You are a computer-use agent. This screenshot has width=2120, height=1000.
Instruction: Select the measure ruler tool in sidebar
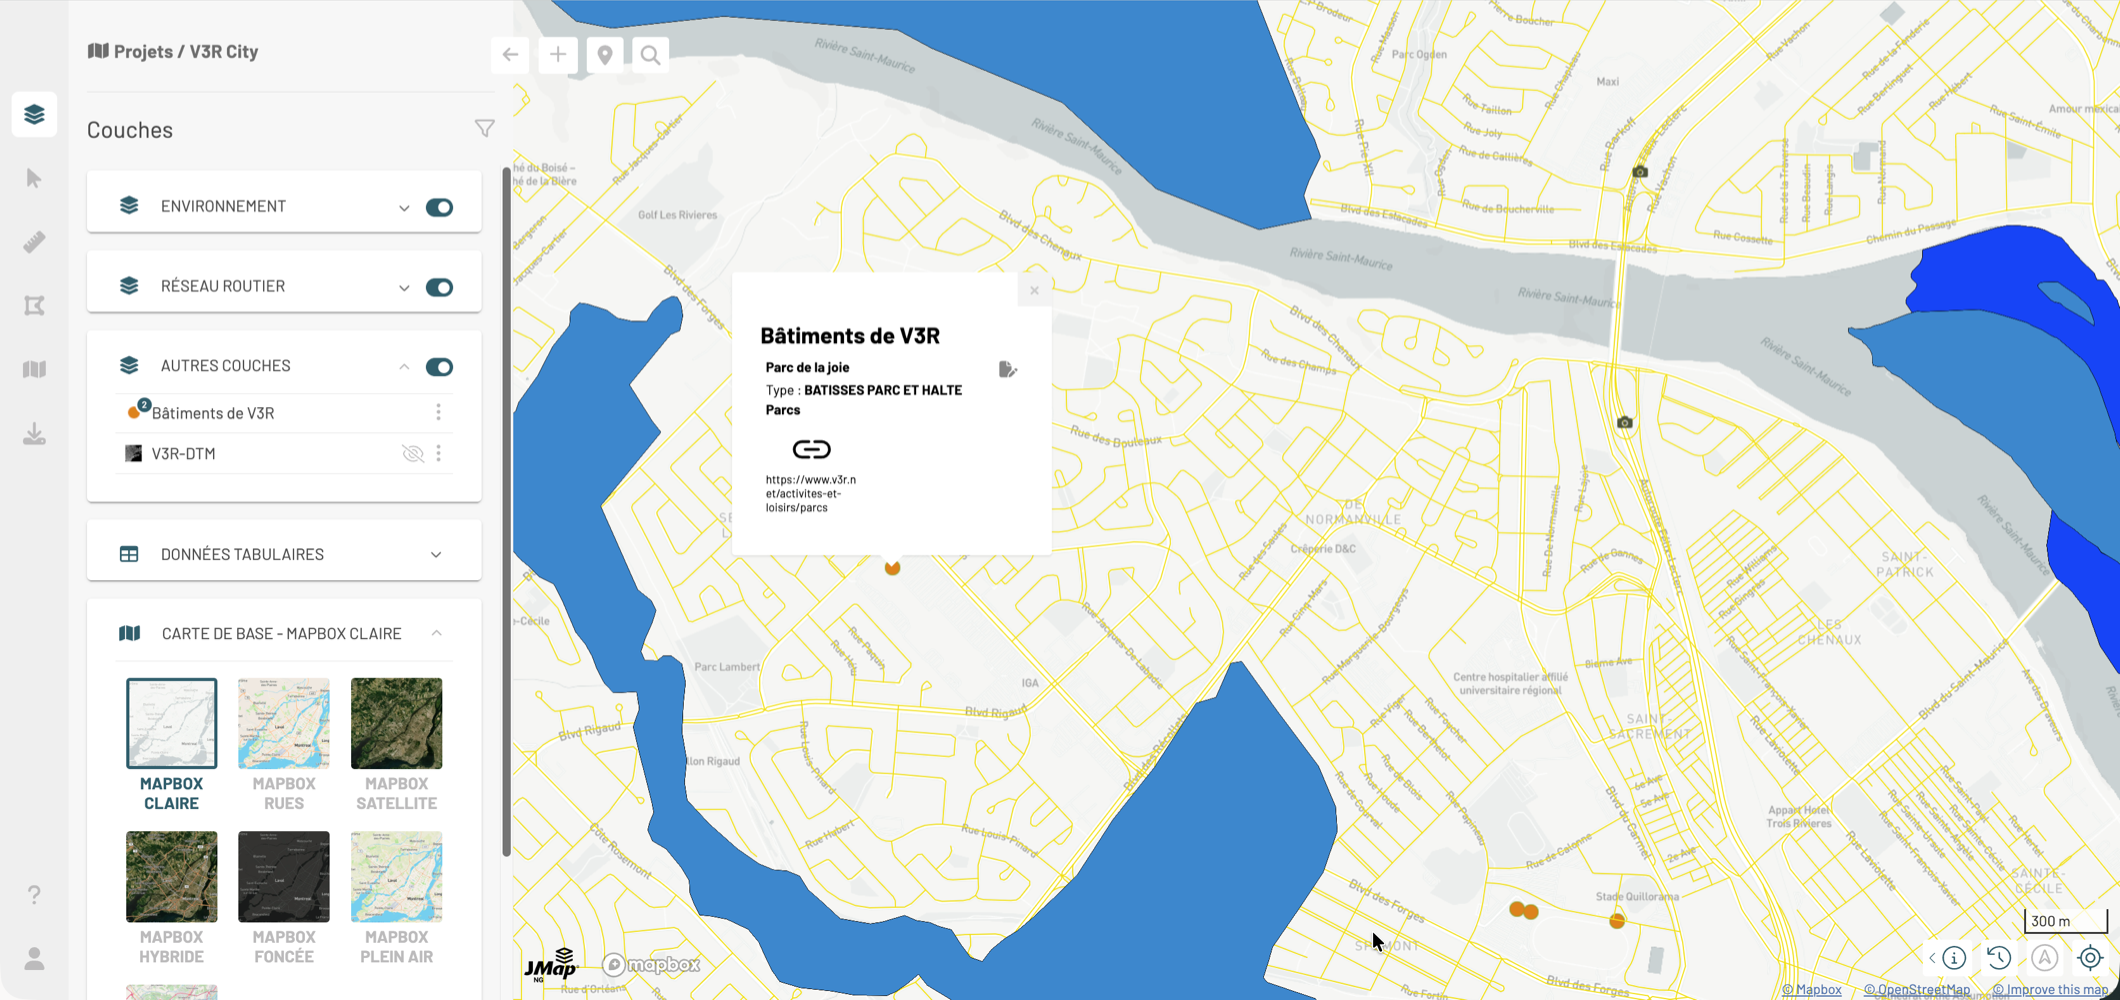coord(34,242)
